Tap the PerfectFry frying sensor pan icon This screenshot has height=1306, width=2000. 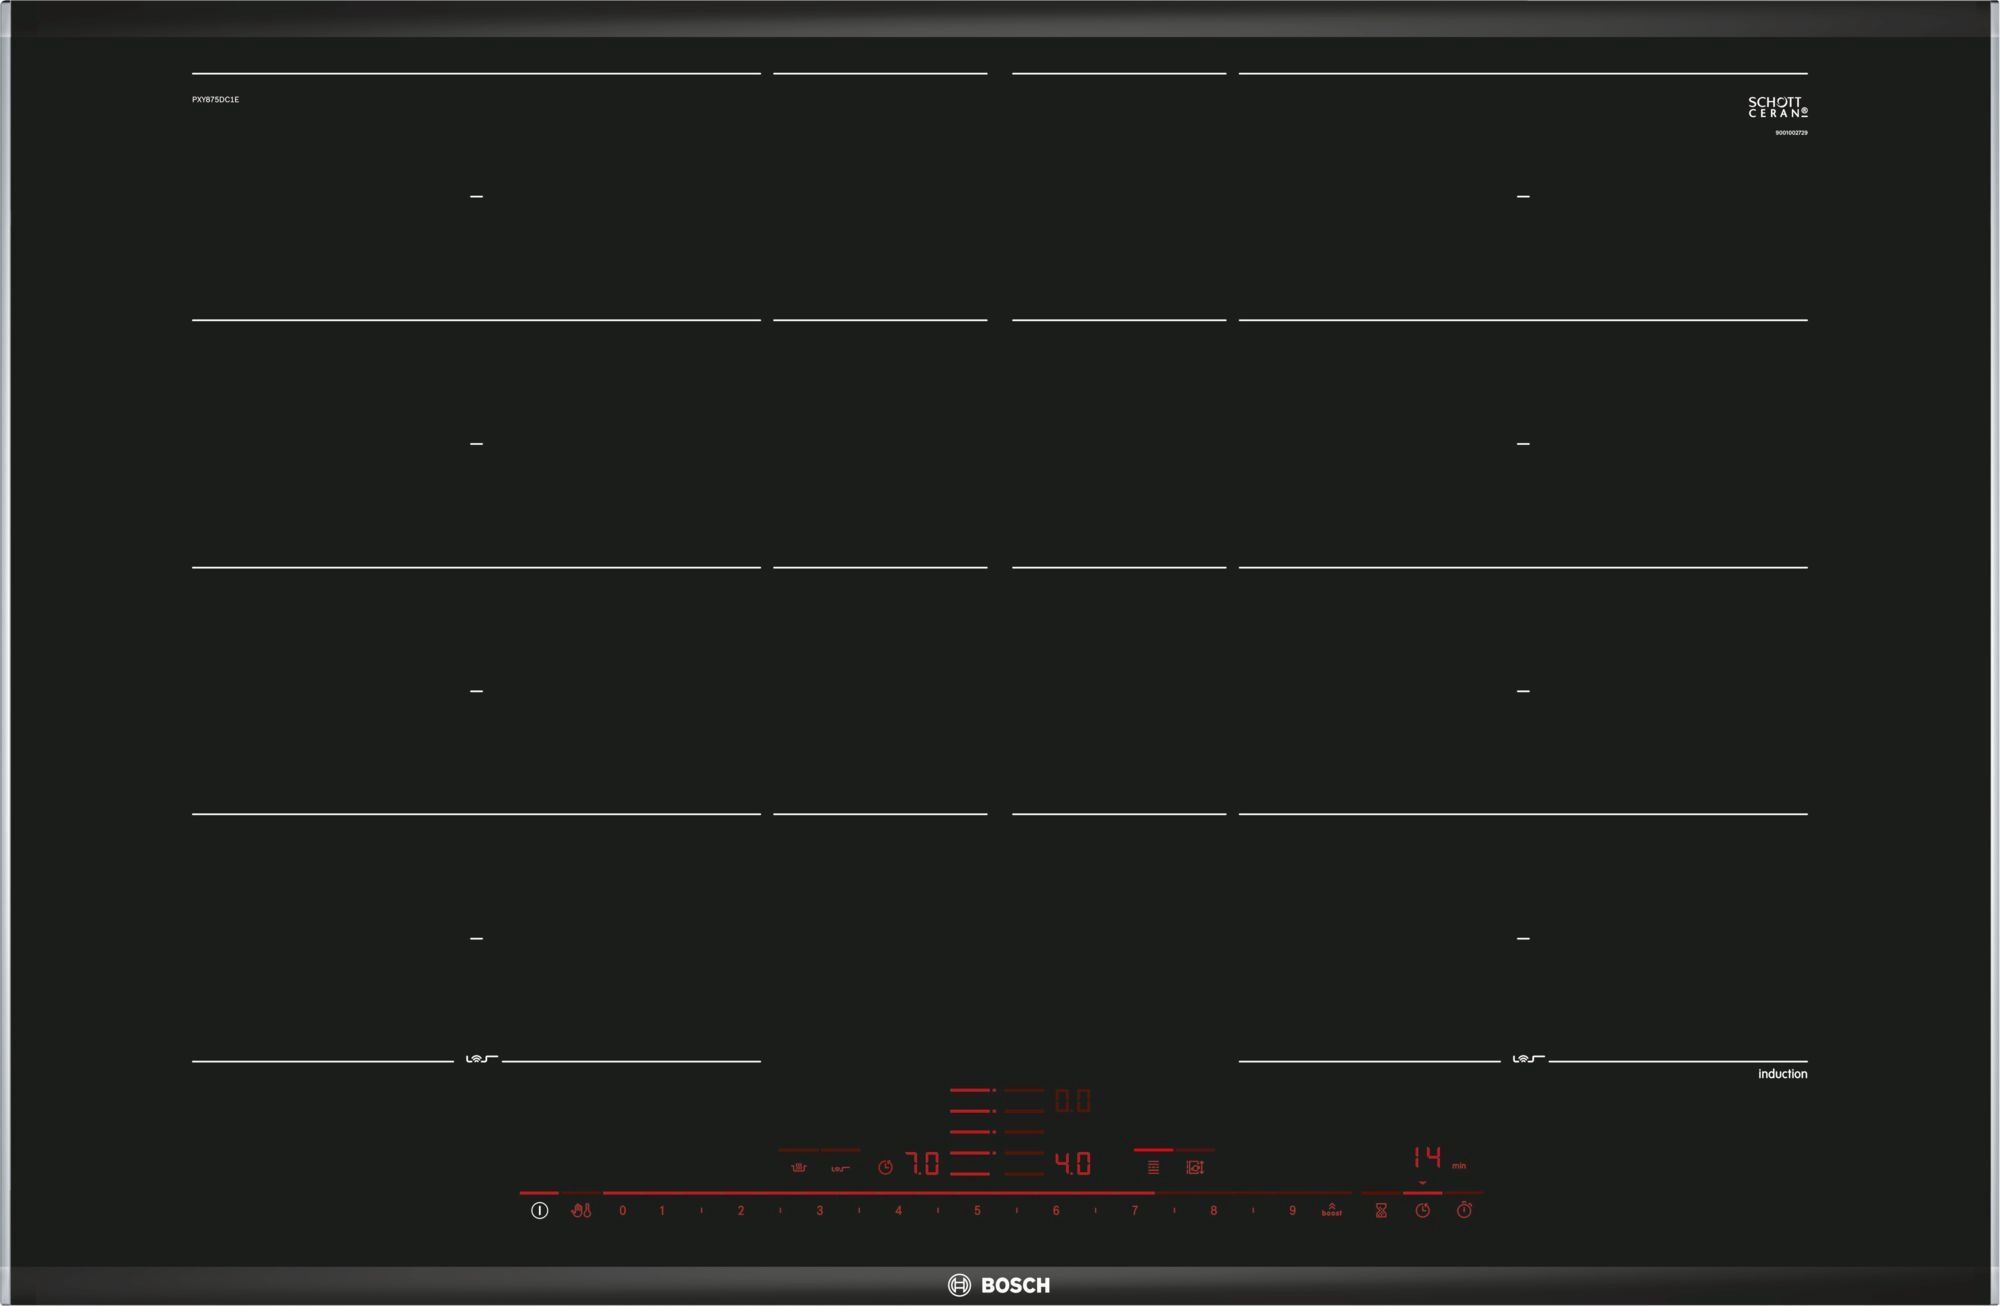(x=798, y=1167)
